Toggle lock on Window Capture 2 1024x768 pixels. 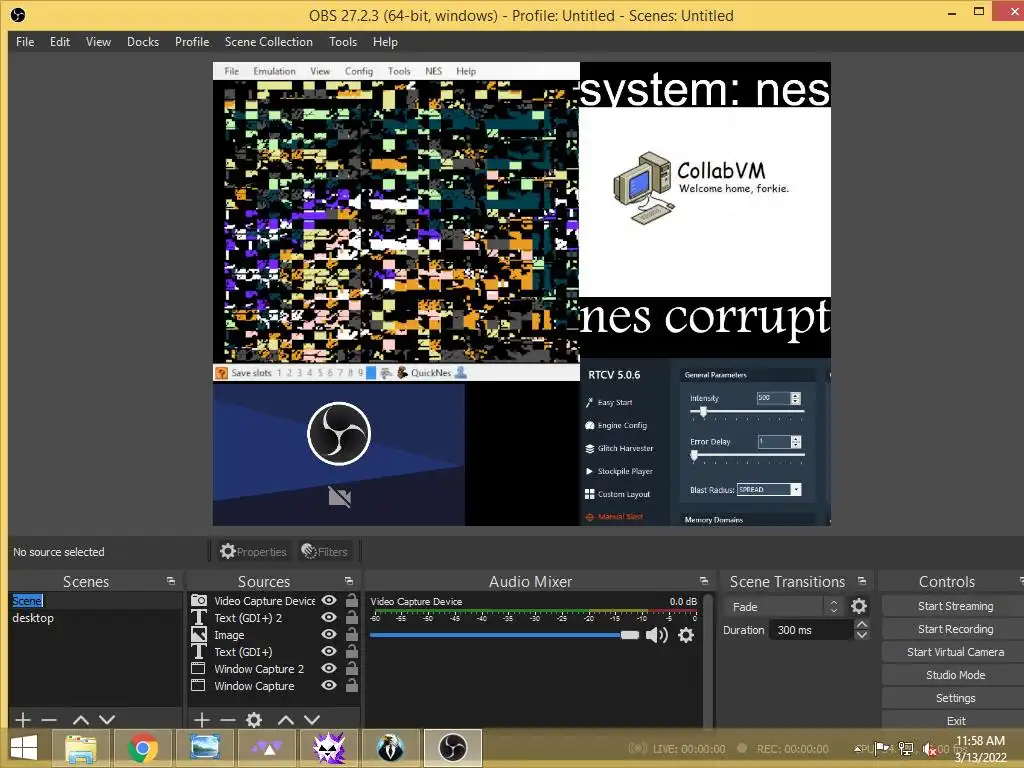click(351, 668)
